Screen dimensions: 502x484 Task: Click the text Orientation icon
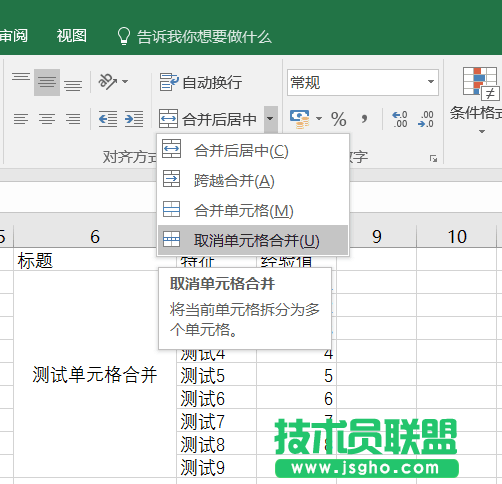pyautogui.click(x=107, y=82)
